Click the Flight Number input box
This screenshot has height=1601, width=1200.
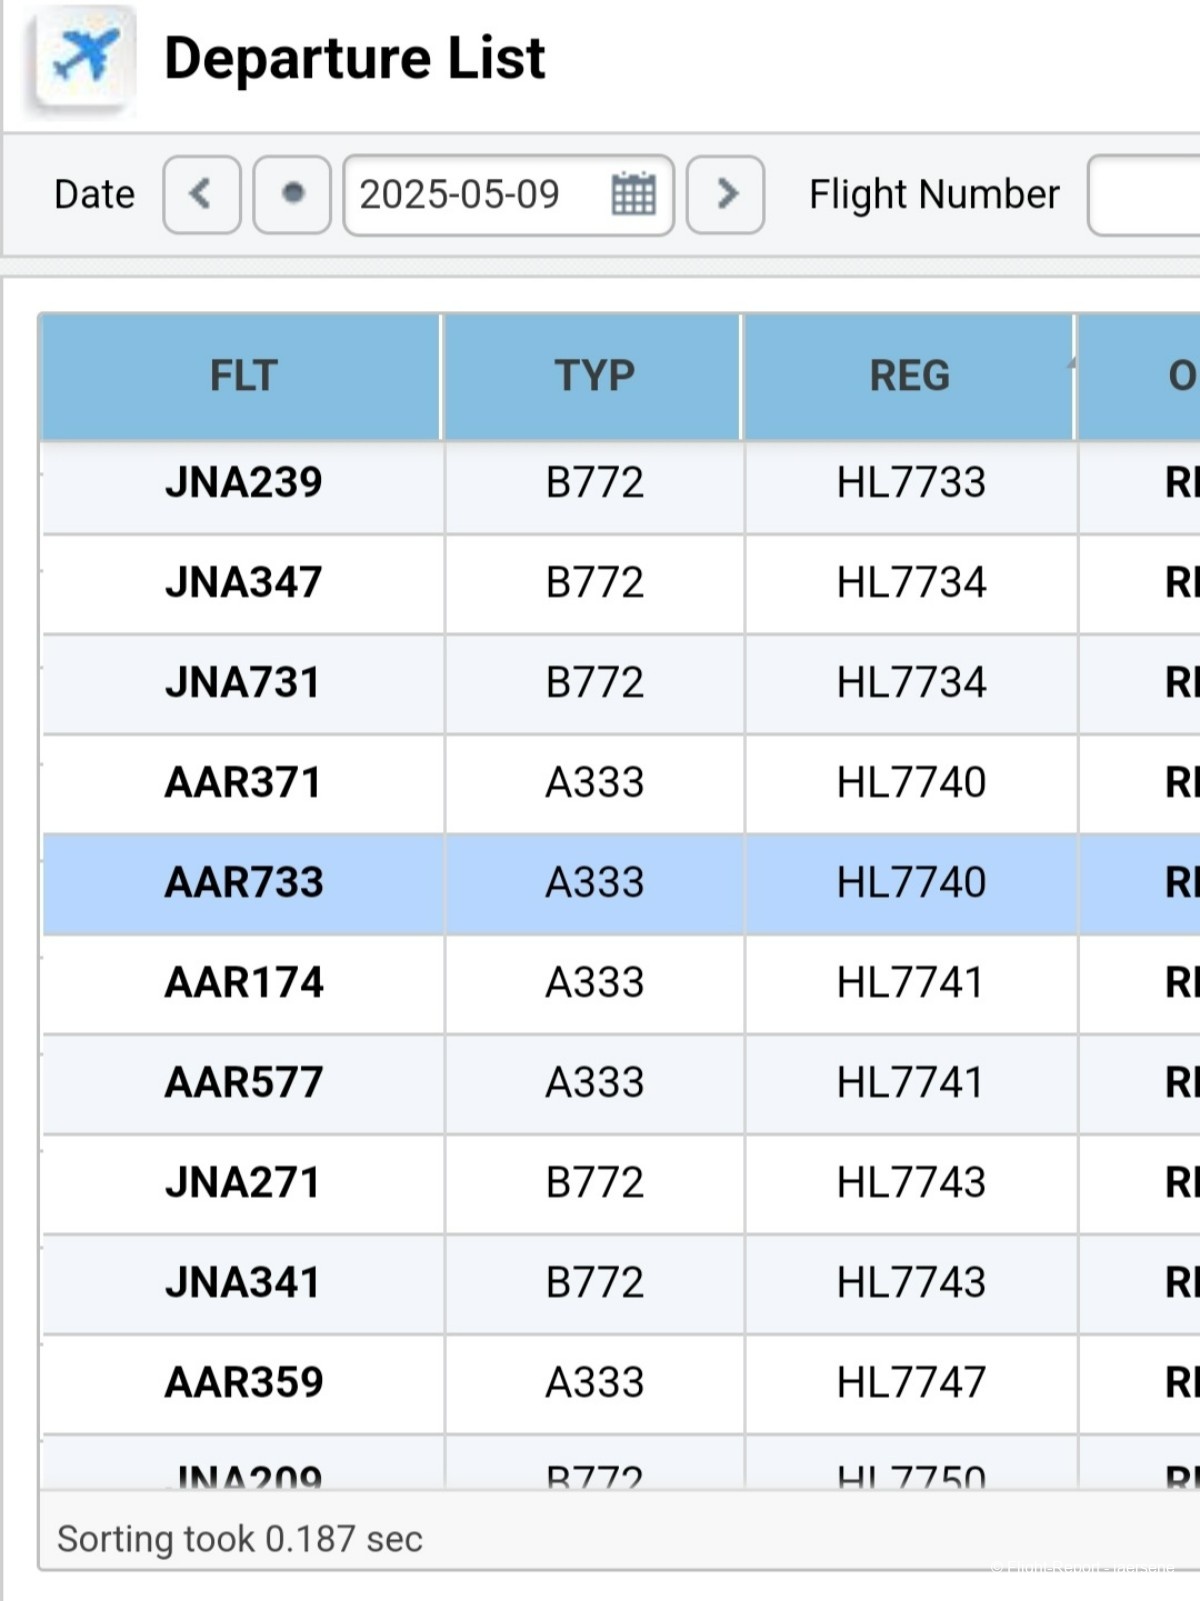(x=1145, y=194)
